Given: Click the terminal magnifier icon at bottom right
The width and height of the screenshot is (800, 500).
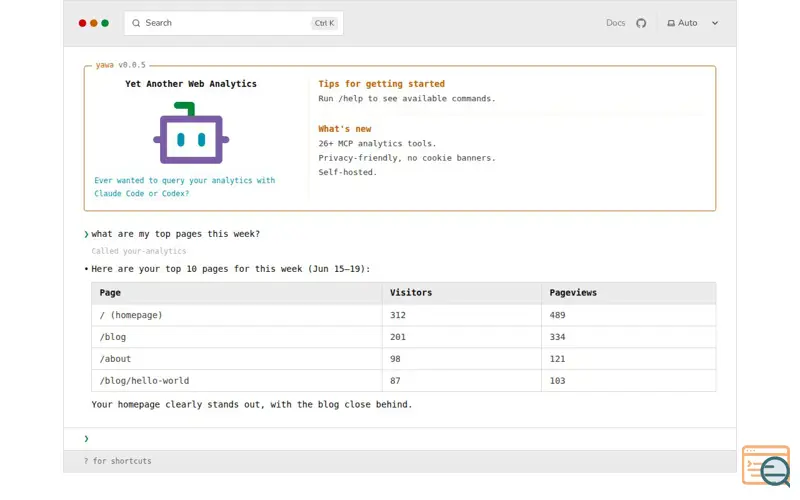Looking at the screenshot, I should pos(766,466).
